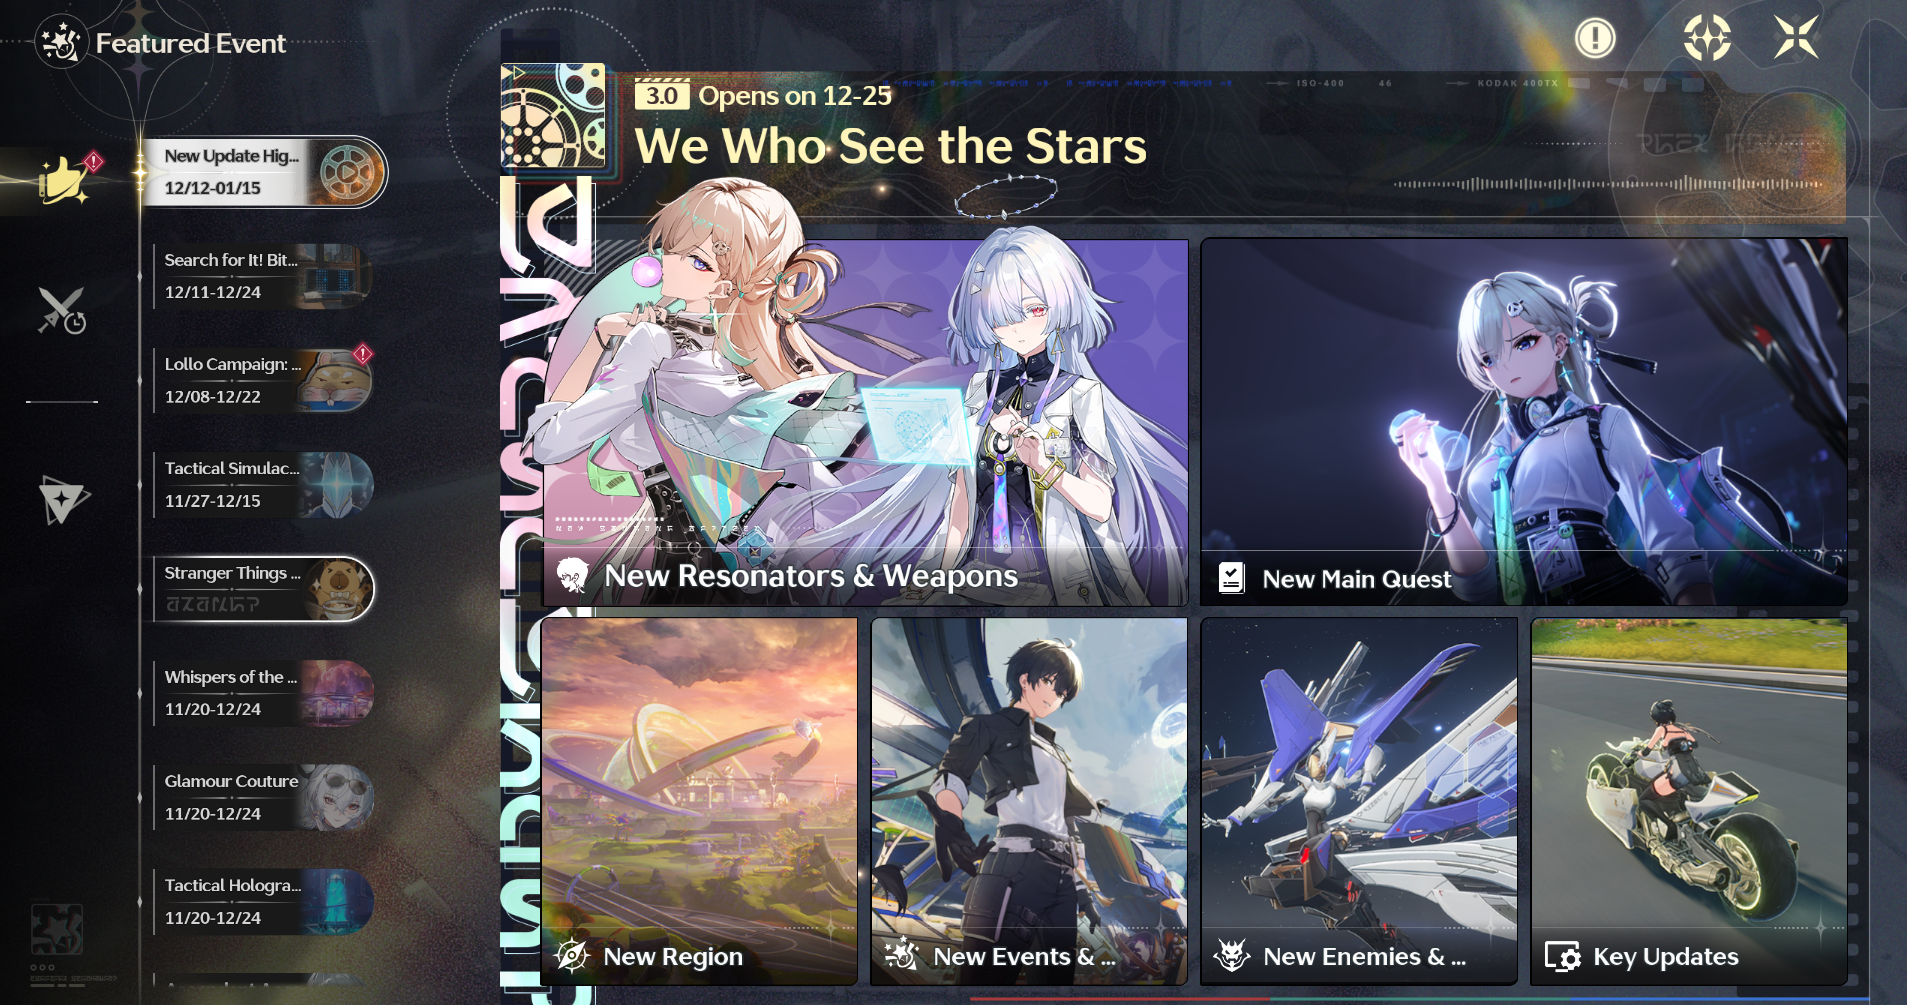Close the Featured Event screen with the X icon
The width and height of the screenshot is (1907, 1005).
point(1796,38)
